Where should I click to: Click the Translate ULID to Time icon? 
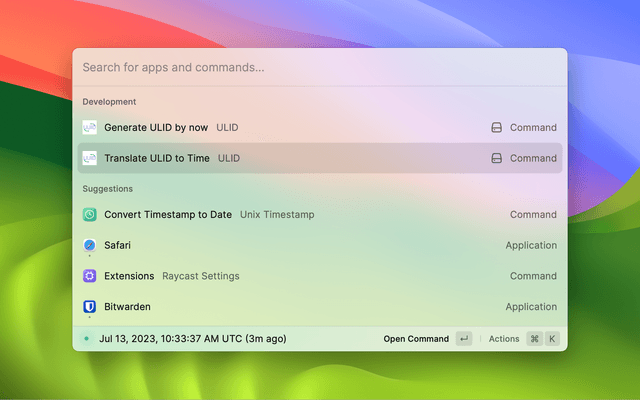pyautogui.click(x=89, y=158)
